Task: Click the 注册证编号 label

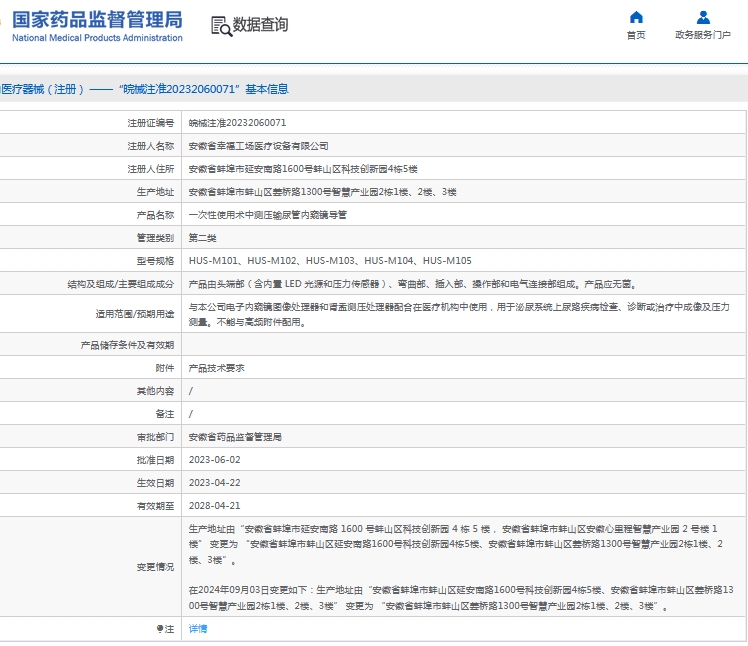Action: tap(151, 123)
